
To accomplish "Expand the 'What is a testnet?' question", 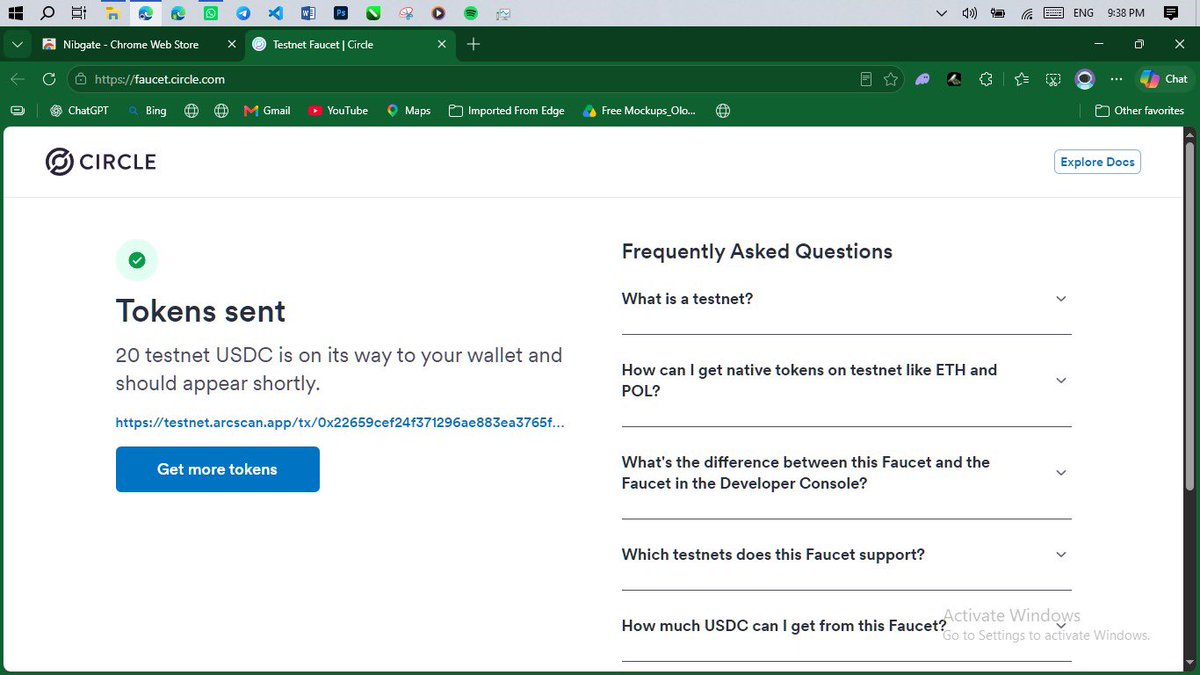I will click(846, 299).
